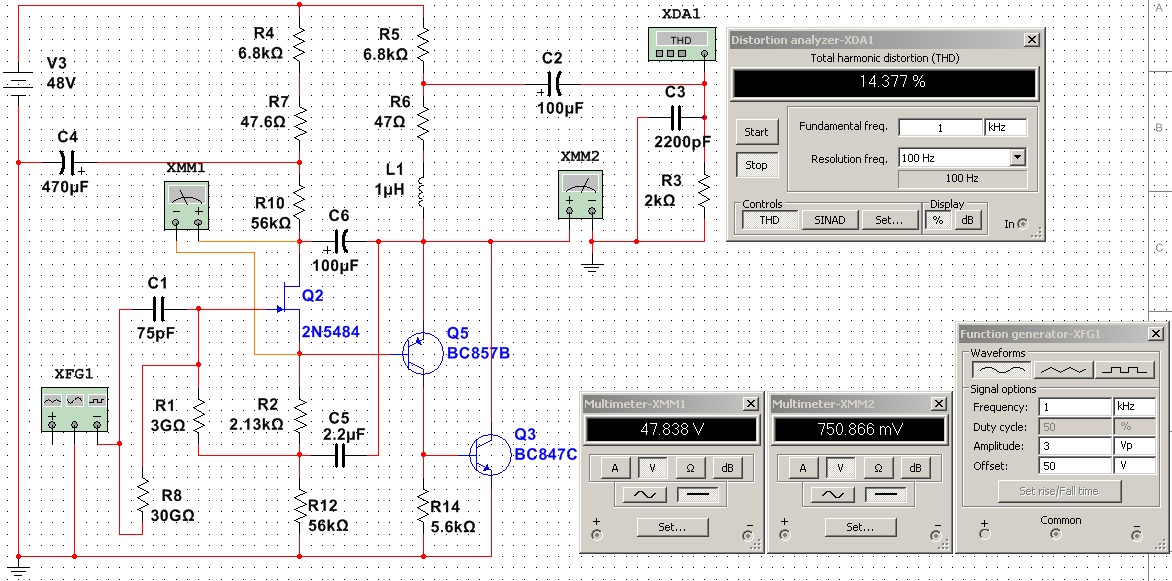Viewport: 1172px width, 581px height.
Task: Select the XDA1 distortion analyzer instrument icon
Action: (680, 44)
